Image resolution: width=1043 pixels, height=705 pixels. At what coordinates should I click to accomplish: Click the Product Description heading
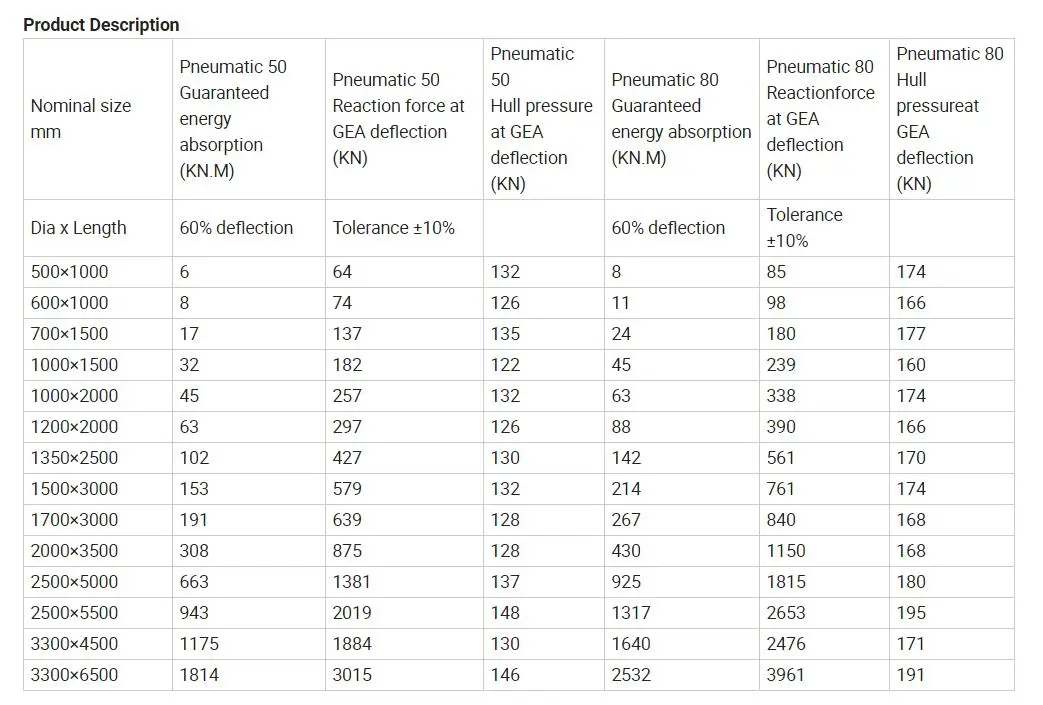tap(101, 25)
